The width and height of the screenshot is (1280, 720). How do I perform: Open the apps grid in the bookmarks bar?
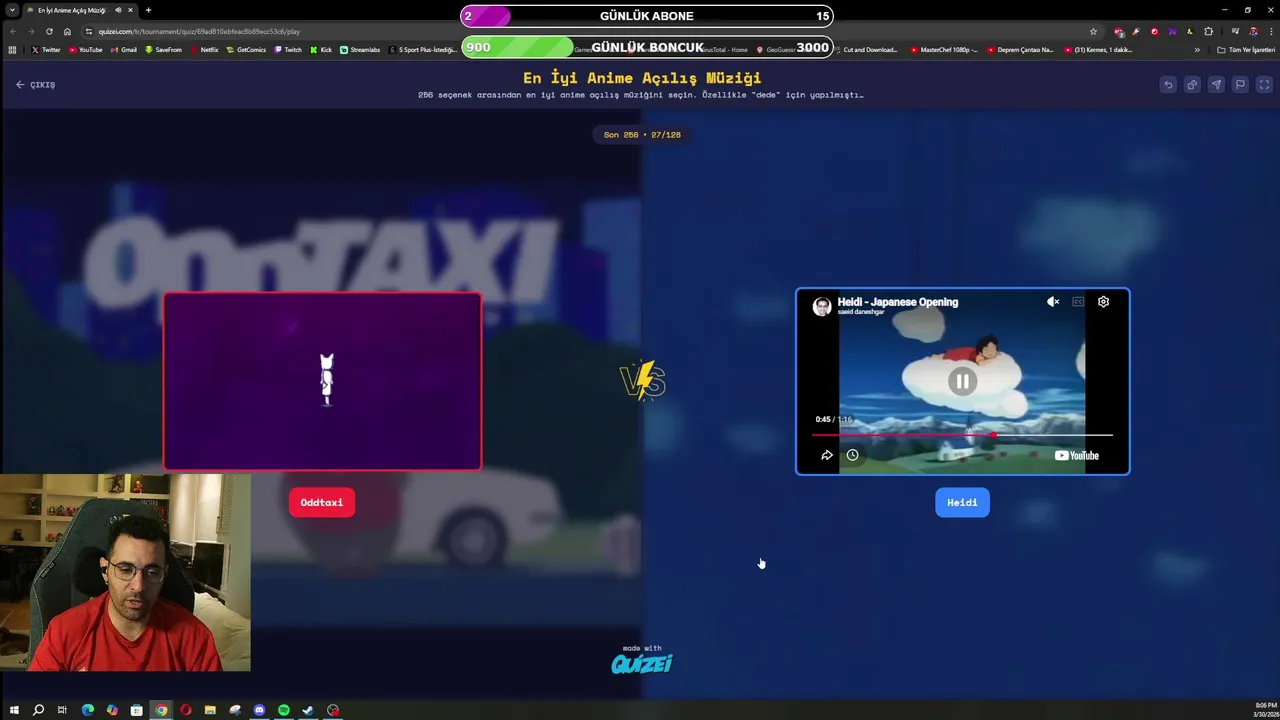tap(12, 50)
